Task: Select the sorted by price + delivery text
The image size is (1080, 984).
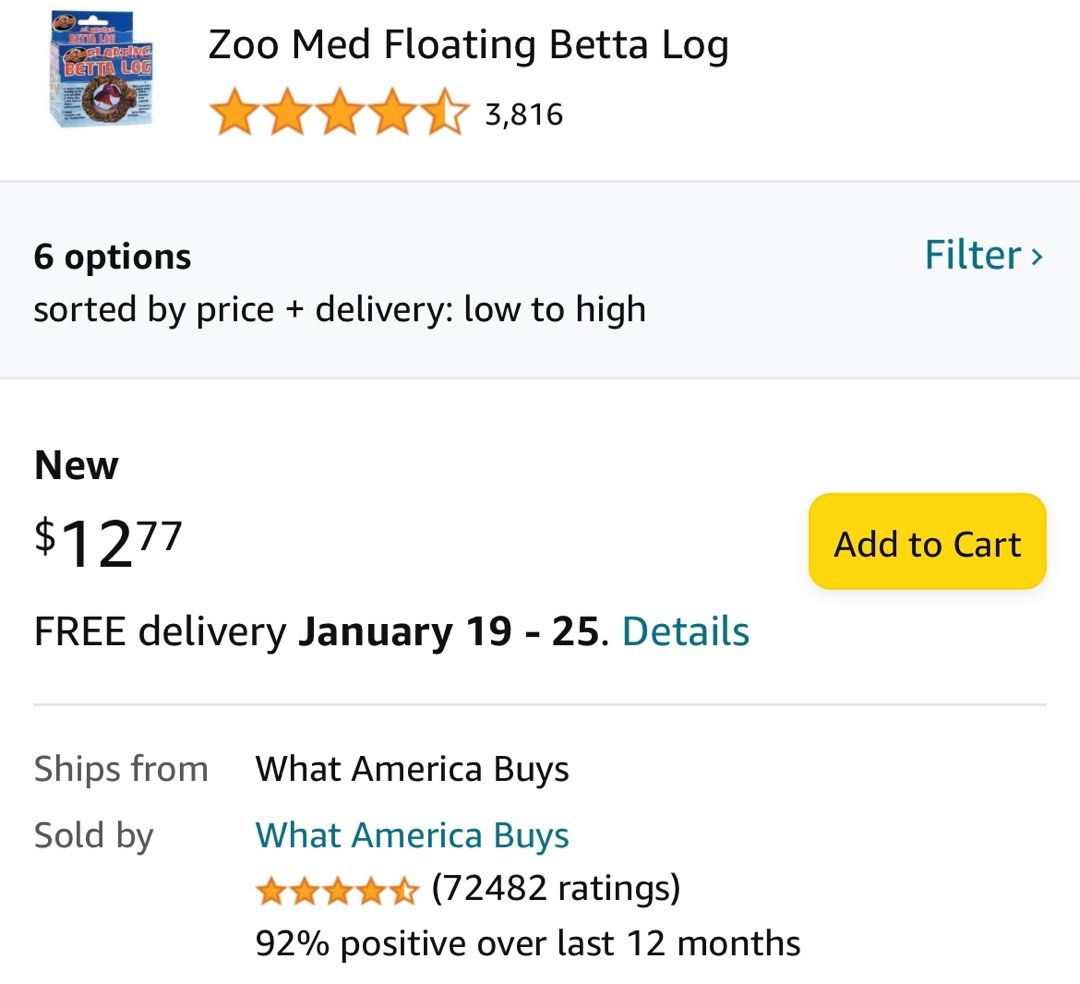Action: click(338, 308)
